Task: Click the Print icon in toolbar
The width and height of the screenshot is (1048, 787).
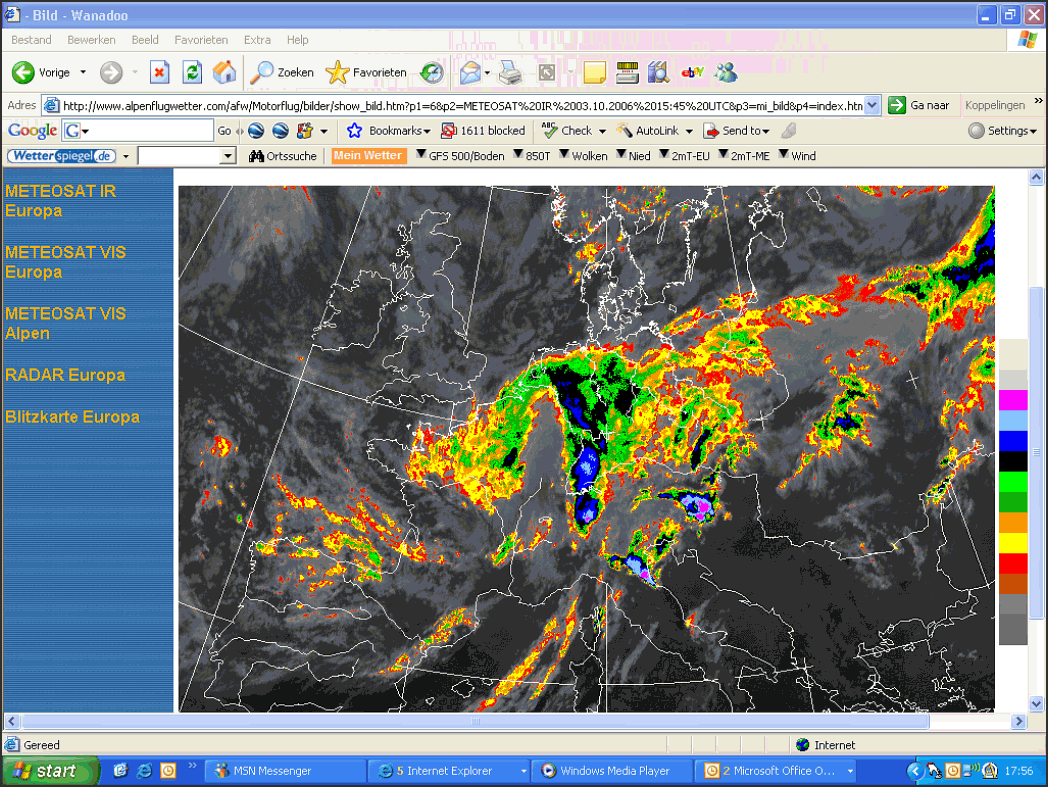Action: point(511,72)
